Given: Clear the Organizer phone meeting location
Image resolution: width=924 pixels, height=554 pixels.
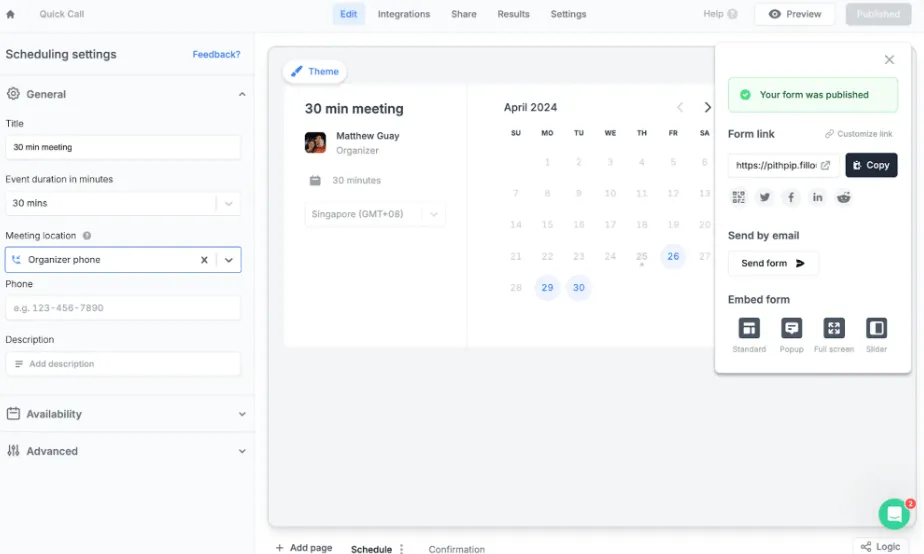Looking at the screenshot, I should point(204,260).
